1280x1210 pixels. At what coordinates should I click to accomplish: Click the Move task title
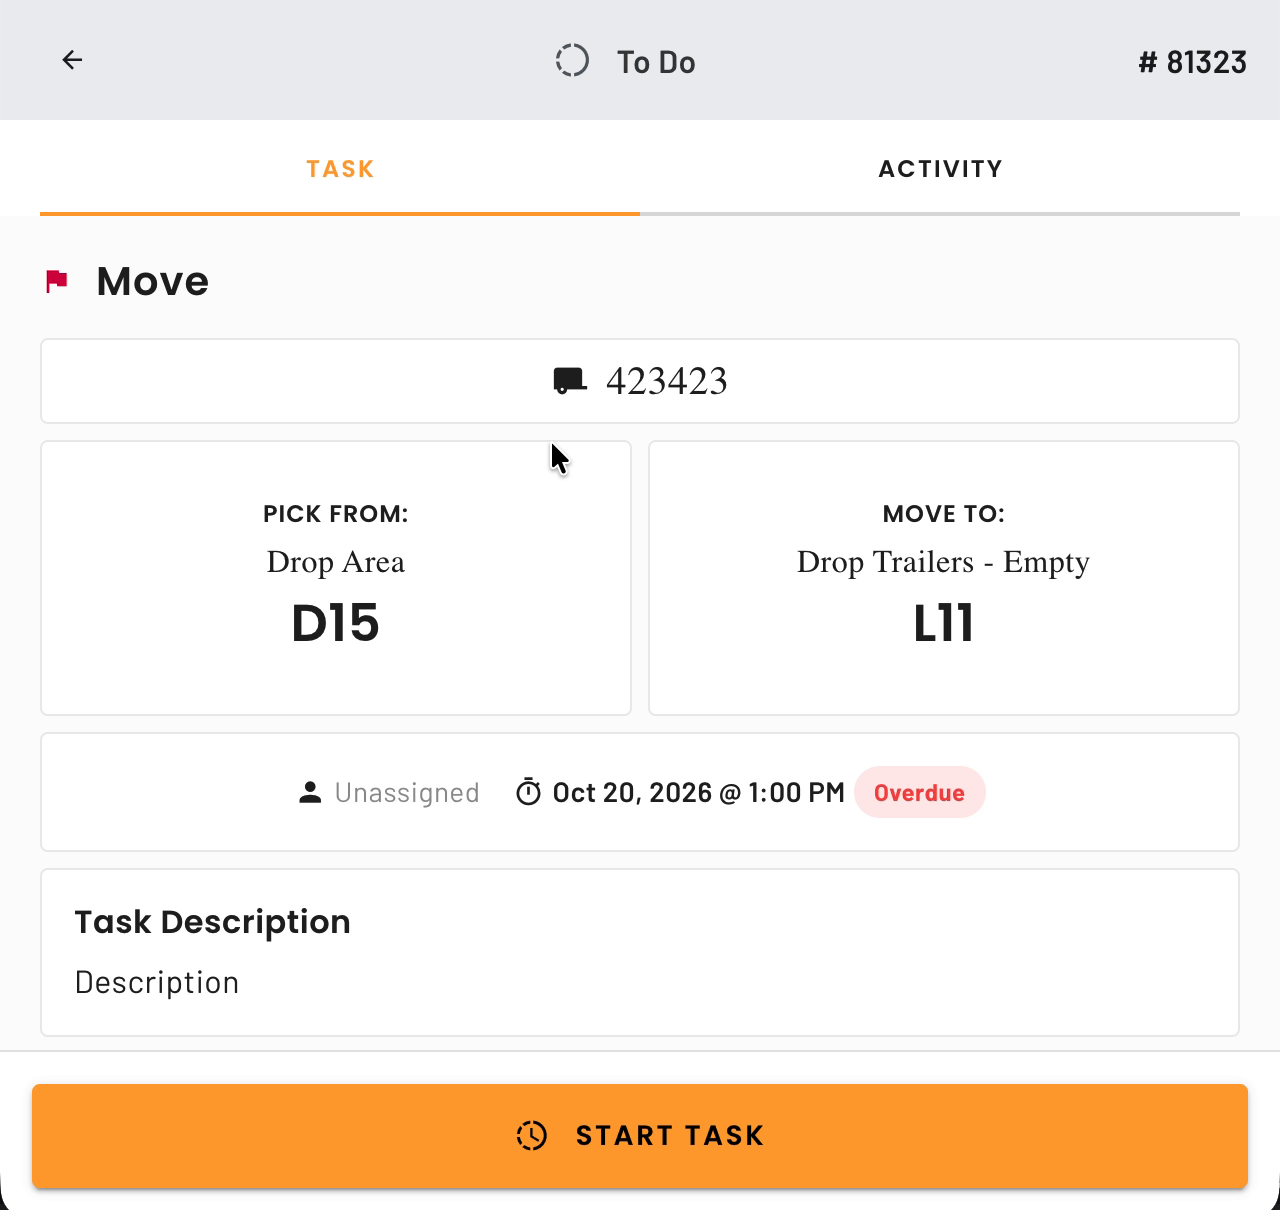click(x=153, y=281)
